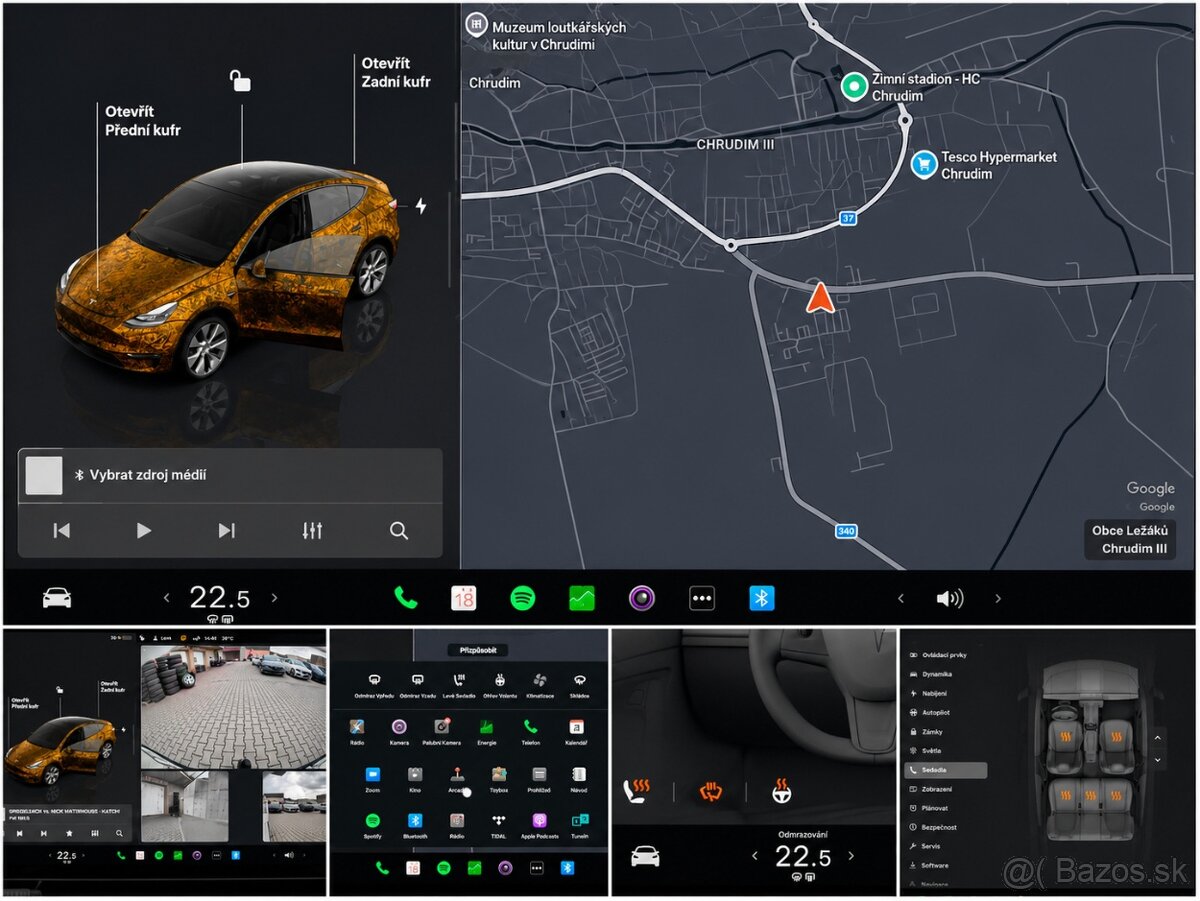The height and width of the screenshot is (901, 1200).
Task: Open the Ovládací prvky settings menu
Action: pos(938,655)
